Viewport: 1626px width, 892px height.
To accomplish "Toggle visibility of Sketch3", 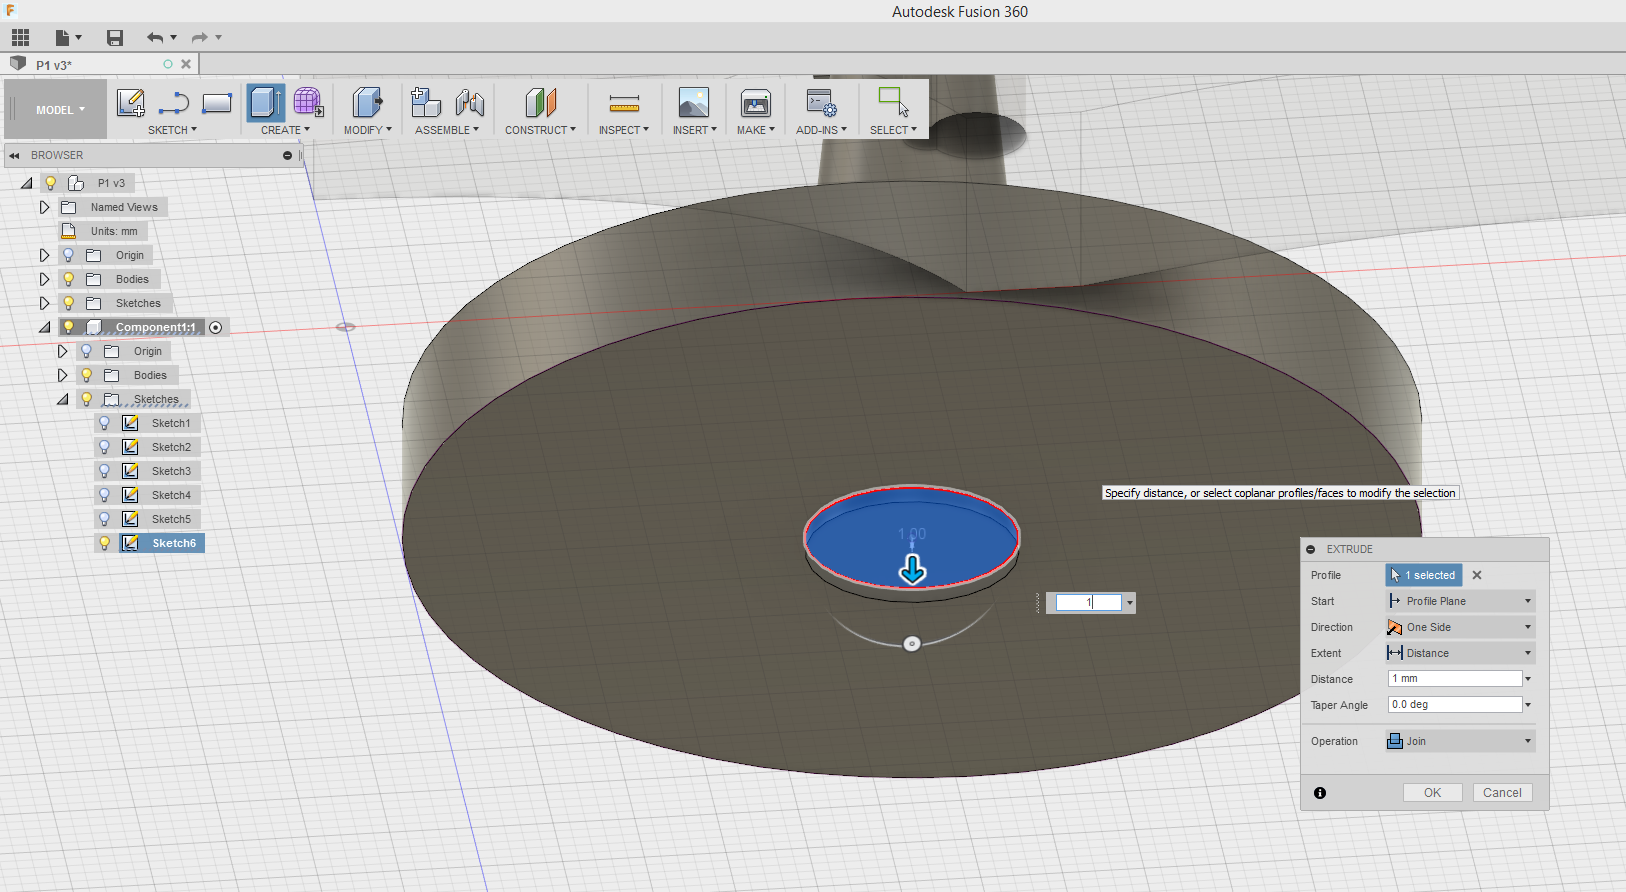I will [x=104, y=471].
